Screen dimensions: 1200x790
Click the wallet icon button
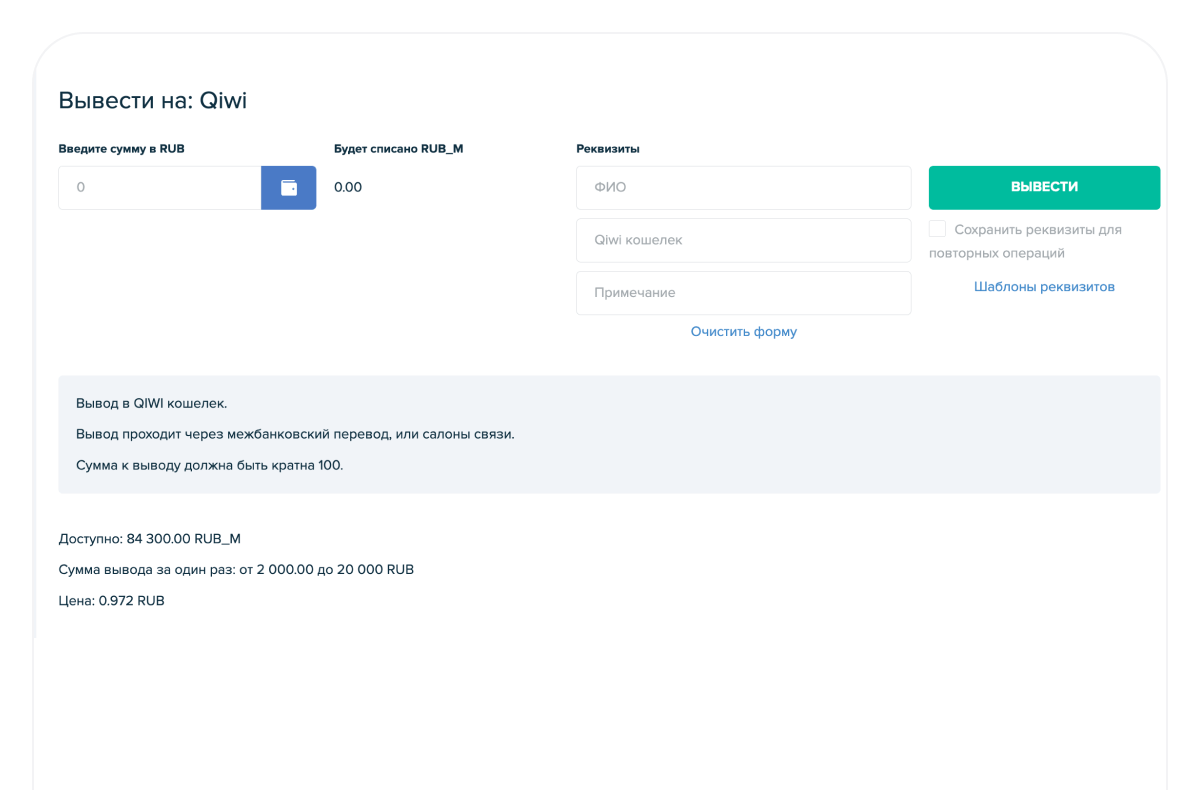tap(288, 188)
